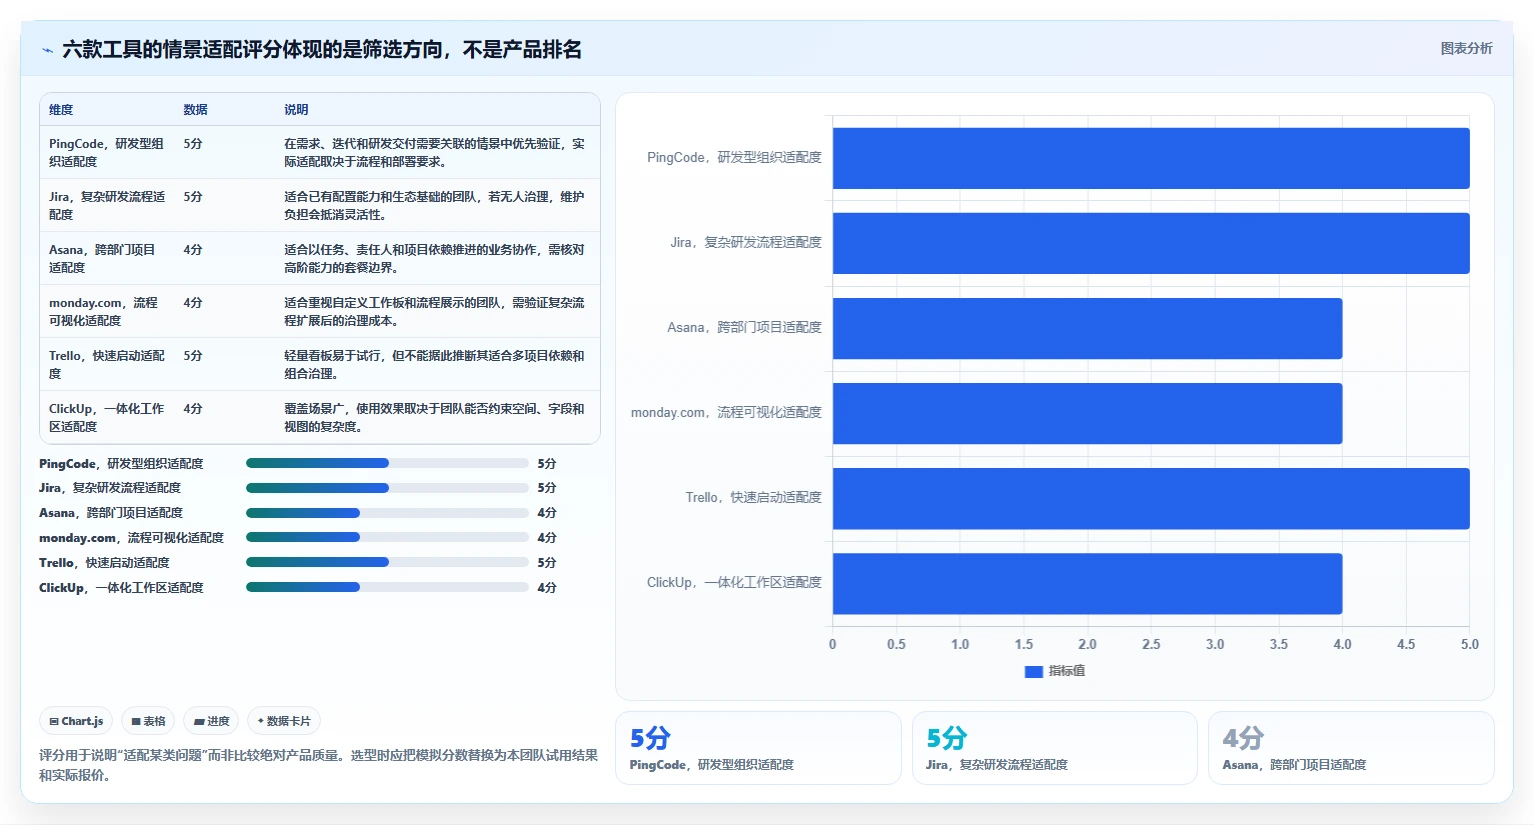Select the 数据卡片 tag chip
This screenshot has width=1534, height=825.
pos(284,721)
